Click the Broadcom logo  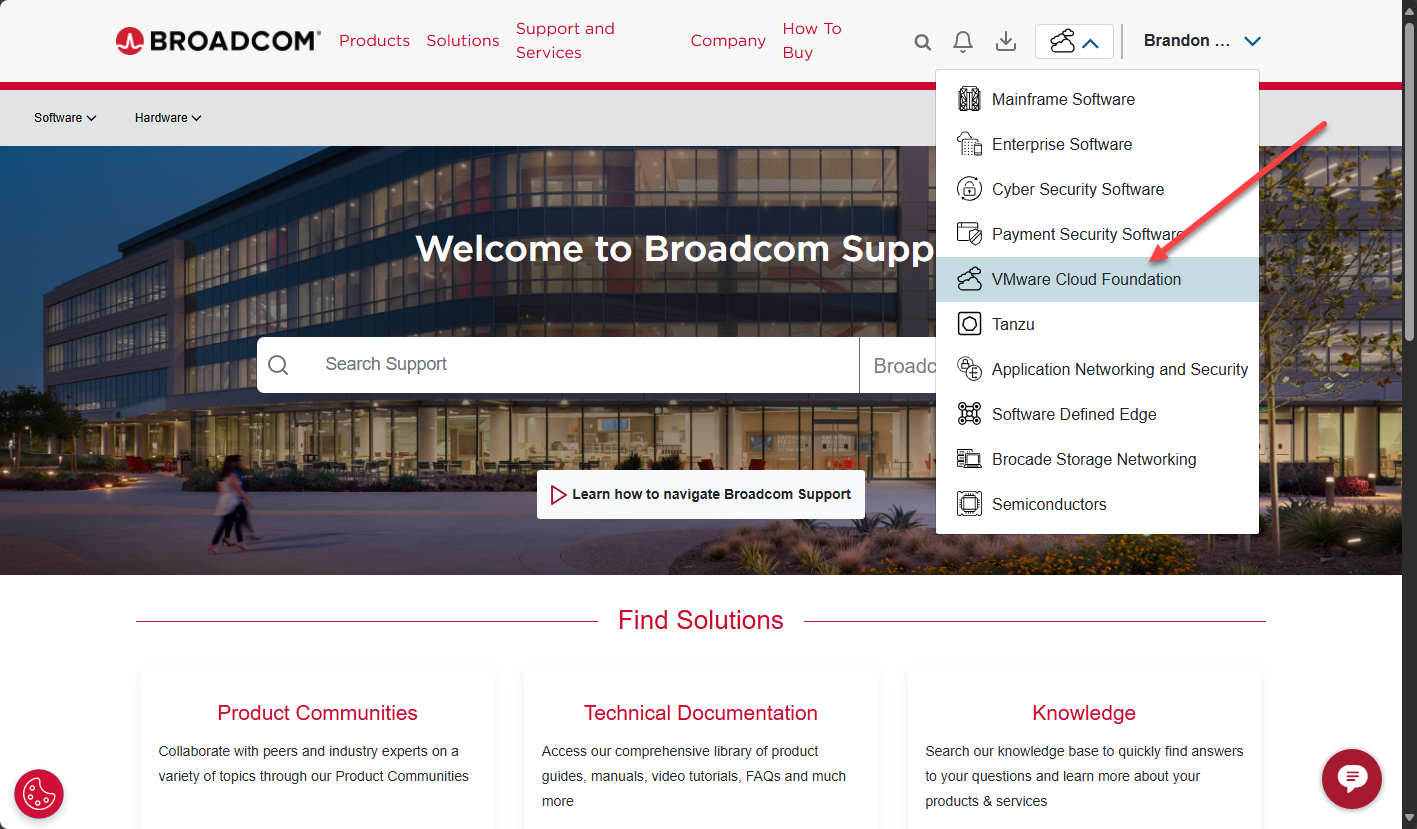pos(218,41)
